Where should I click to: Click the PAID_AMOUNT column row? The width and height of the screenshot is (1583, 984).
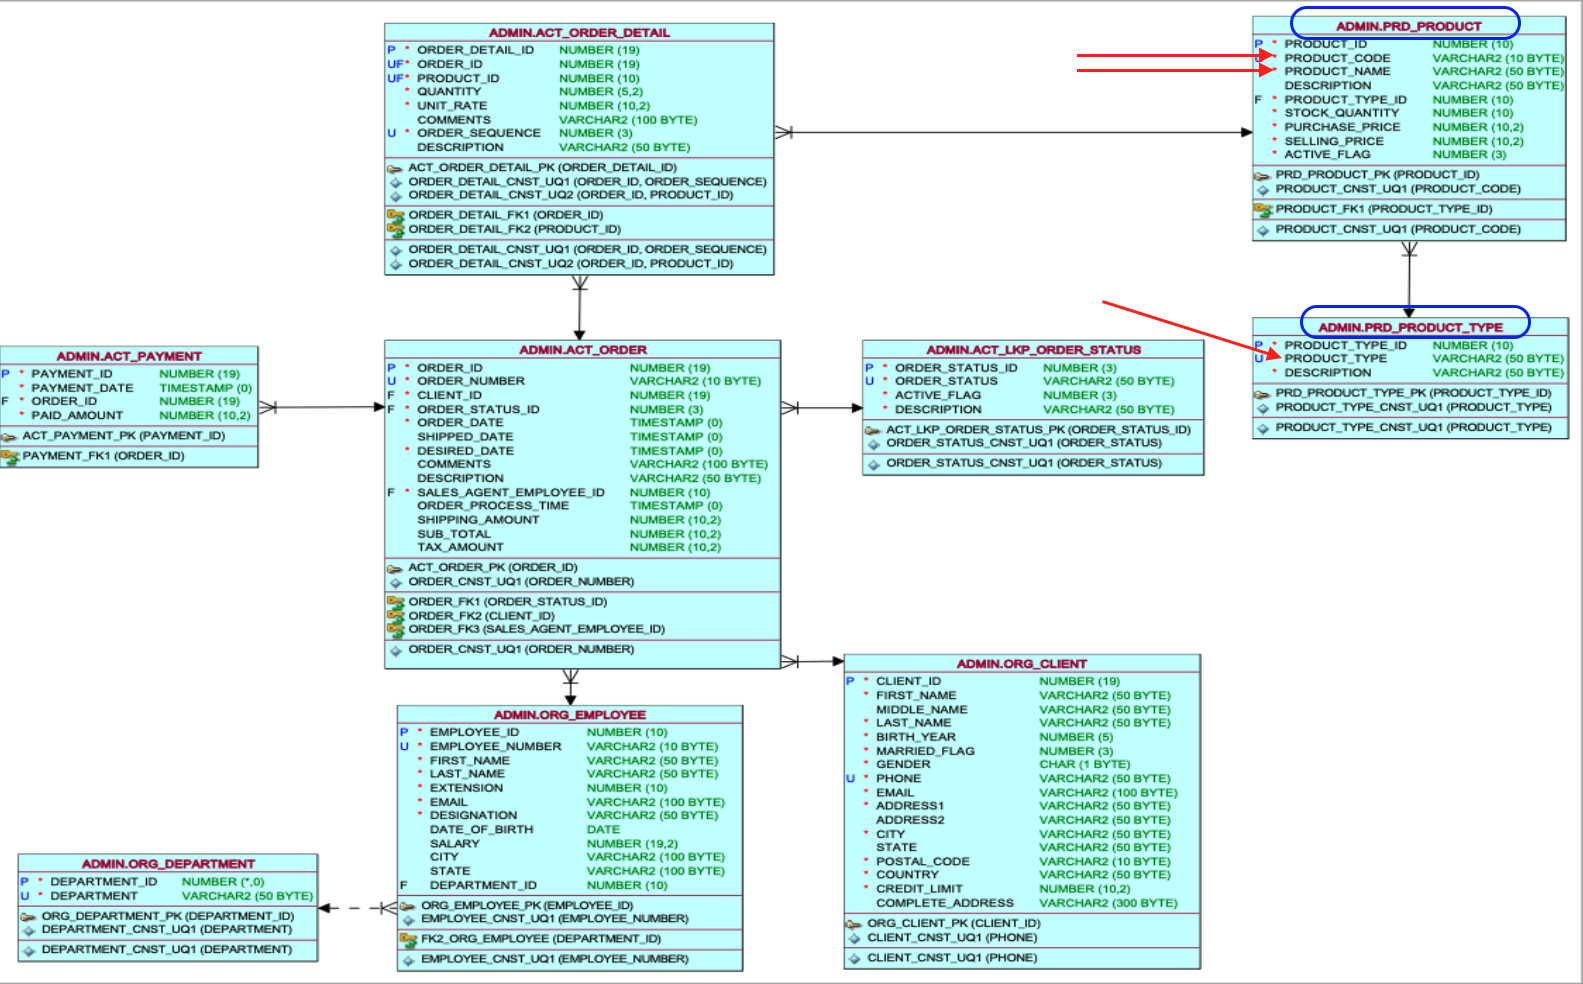pyautogui.click(x=129, y=415)
